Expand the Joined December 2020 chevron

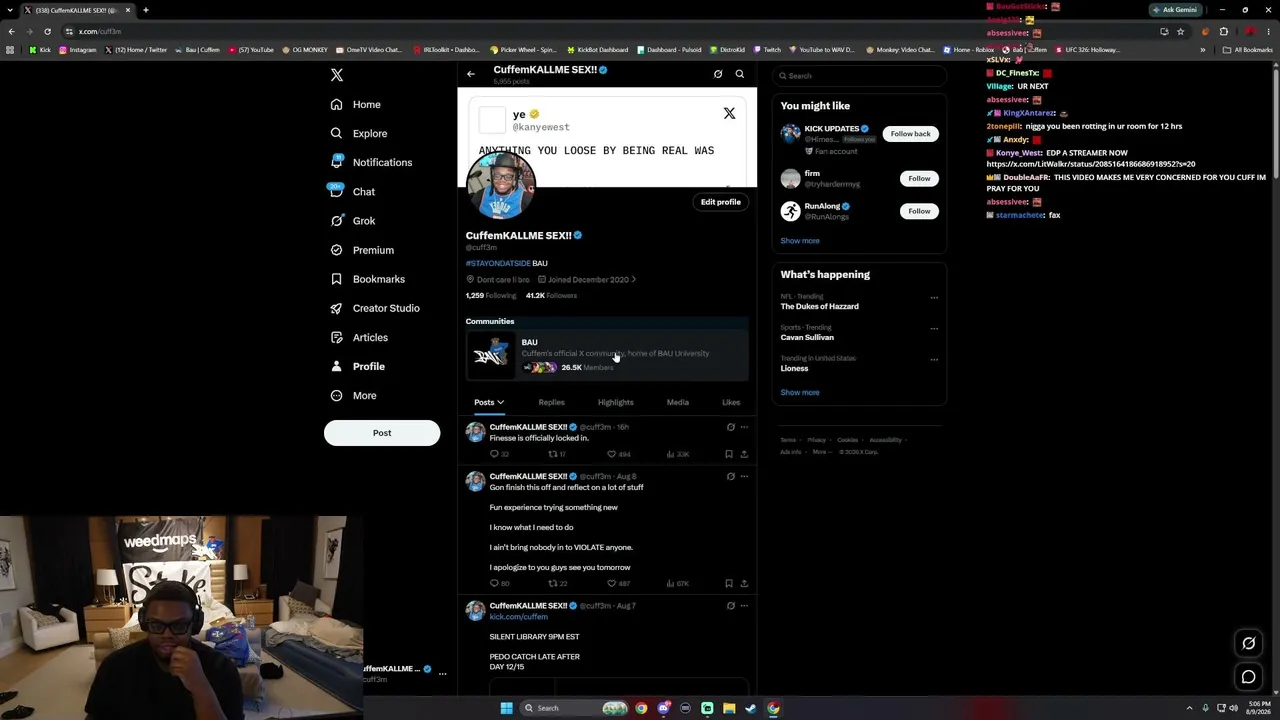633,279
